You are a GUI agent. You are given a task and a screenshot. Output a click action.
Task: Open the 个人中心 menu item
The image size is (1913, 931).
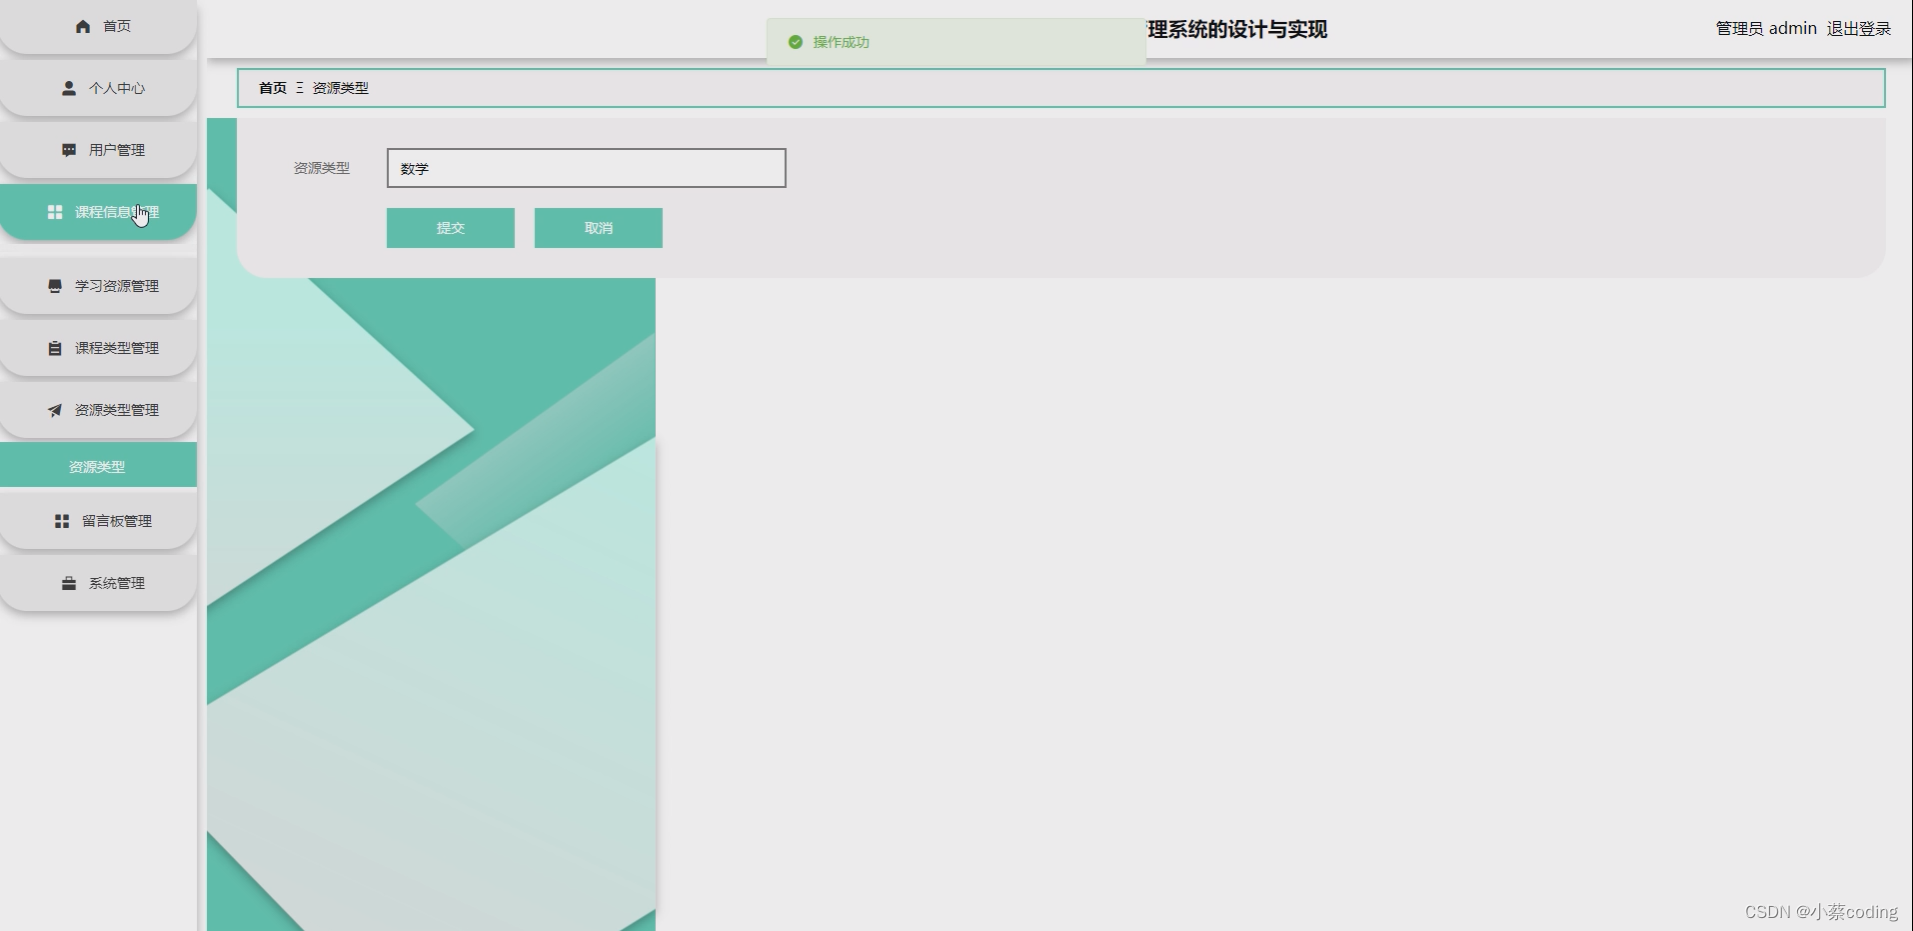pos(98,88)
